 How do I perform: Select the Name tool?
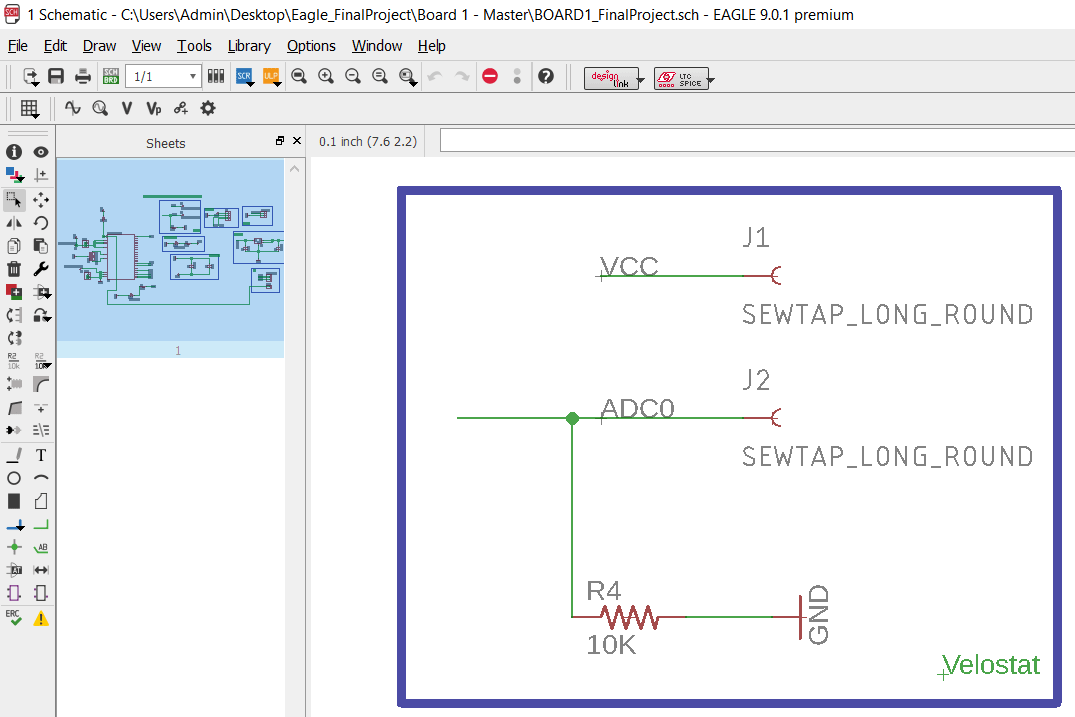(x=14, y=361)
